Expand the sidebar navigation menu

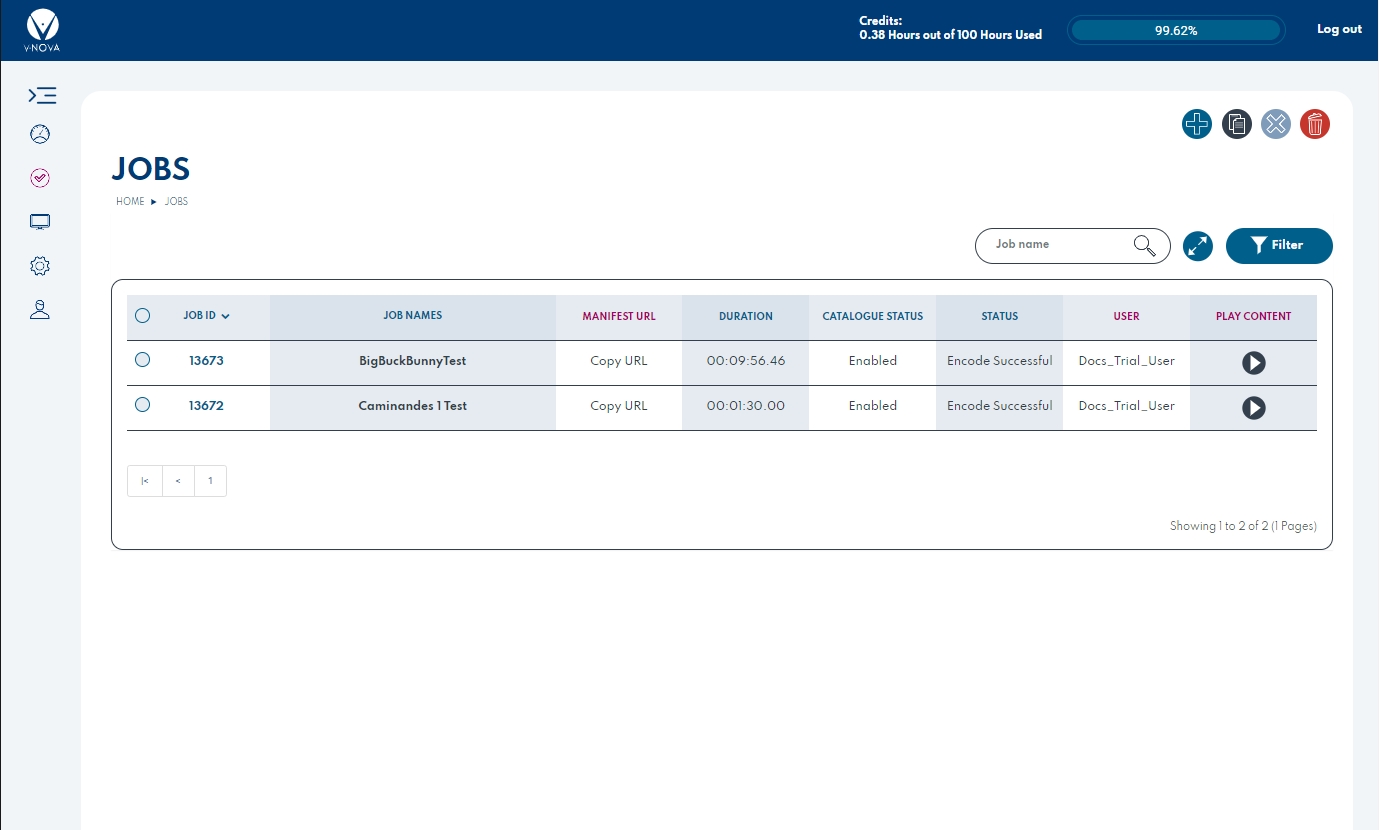pos(41,96)
